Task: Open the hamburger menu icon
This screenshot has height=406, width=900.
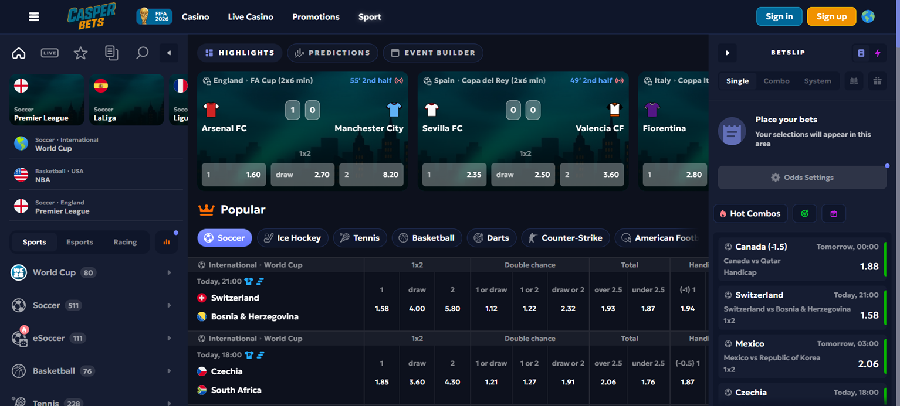Action: tap(34, 16)
